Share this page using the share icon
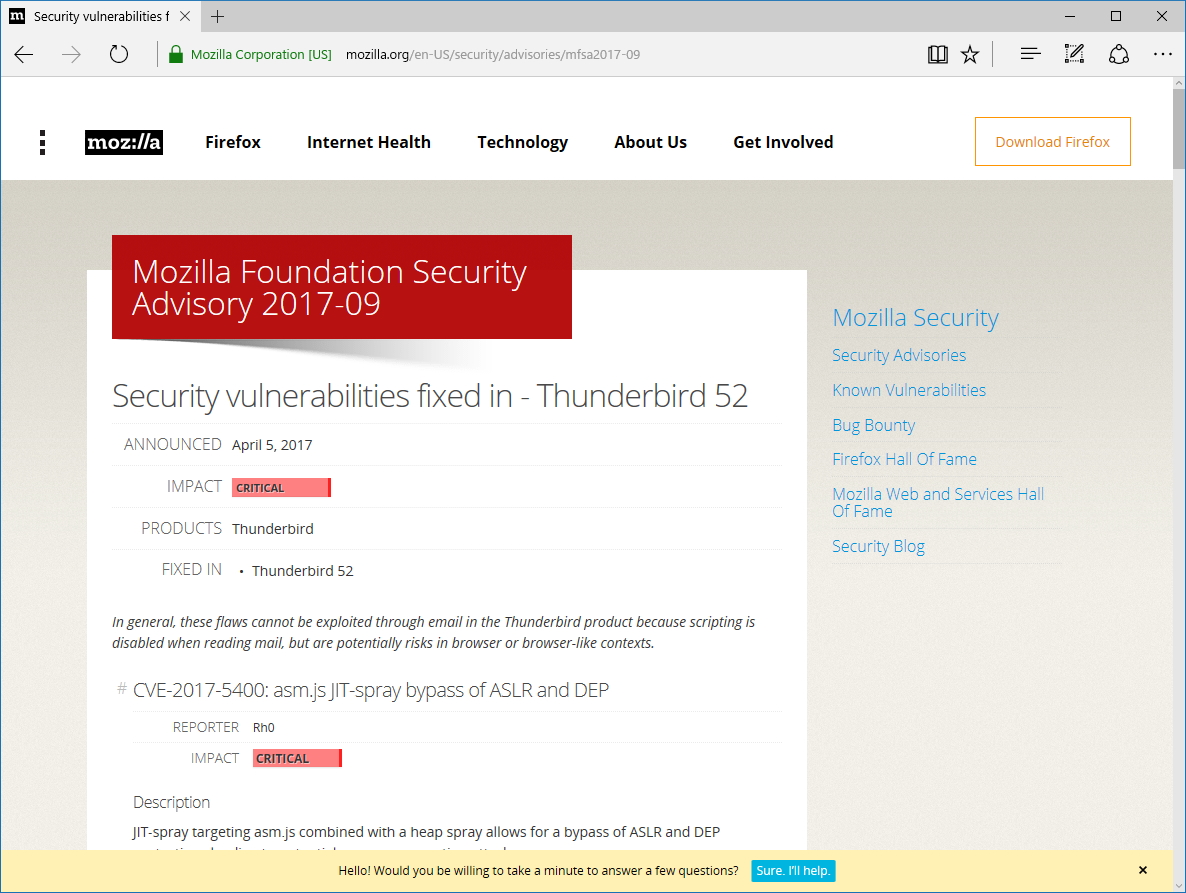Image resolution: width=1186 pixels, height=893 pixels. pos(1119,53)
